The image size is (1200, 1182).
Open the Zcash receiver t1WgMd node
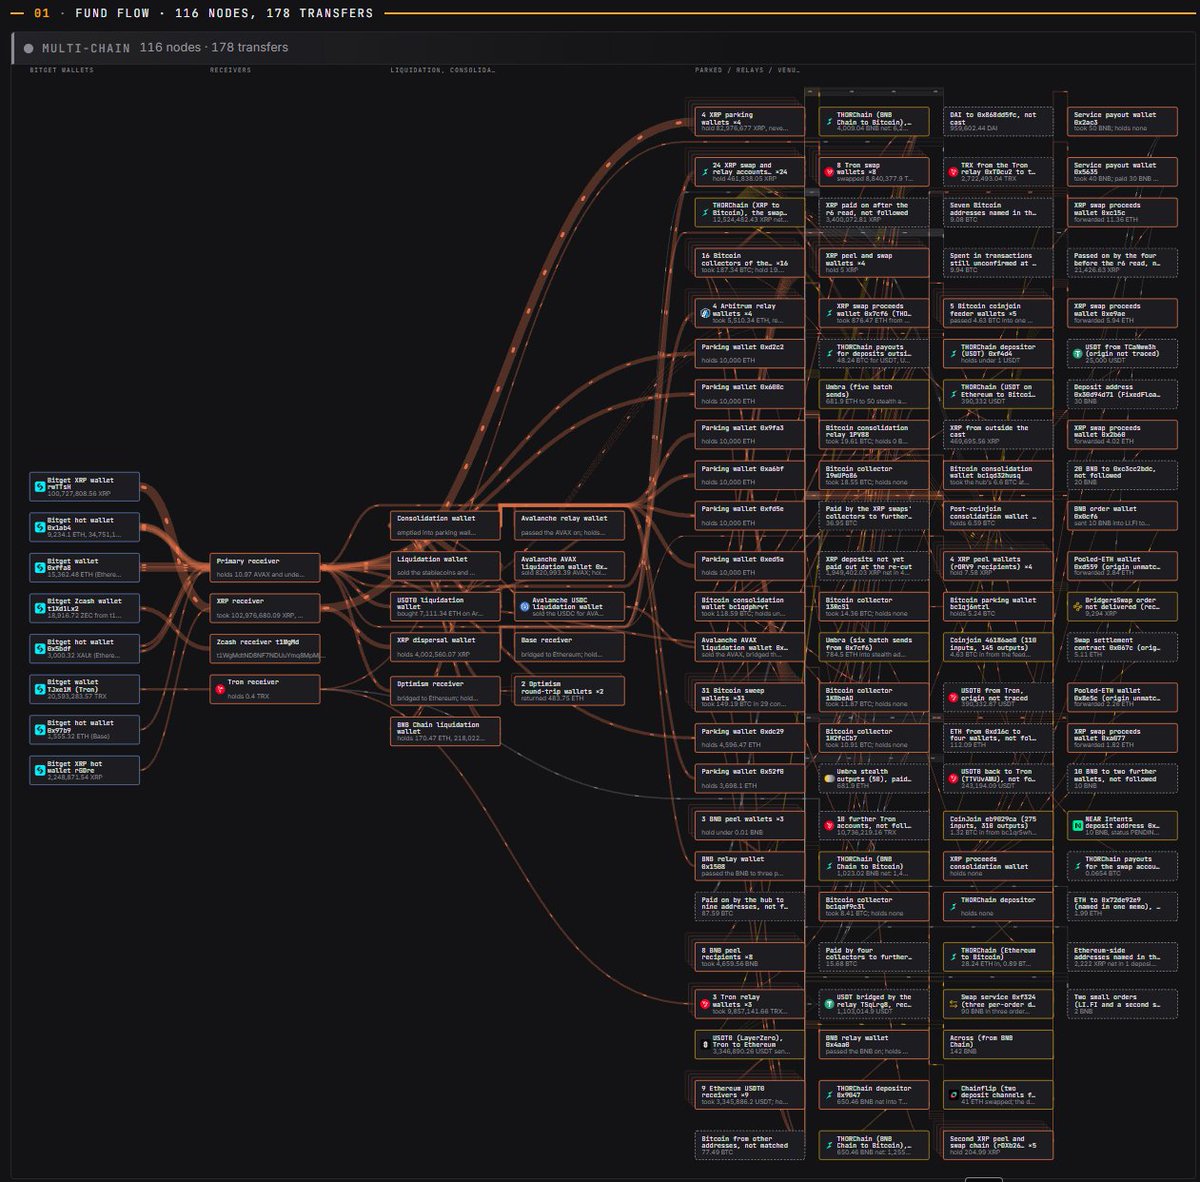265,648
